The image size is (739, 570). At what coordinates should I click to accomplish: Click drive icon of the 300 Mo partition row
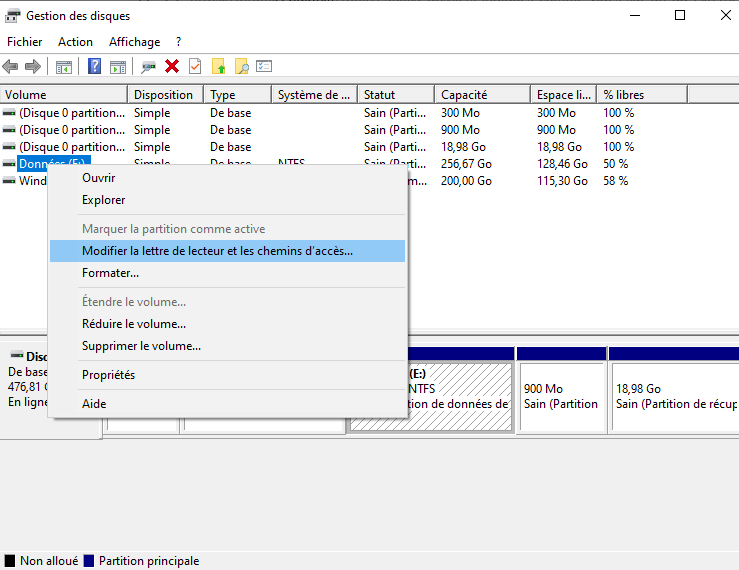click(x=9, y=113)
